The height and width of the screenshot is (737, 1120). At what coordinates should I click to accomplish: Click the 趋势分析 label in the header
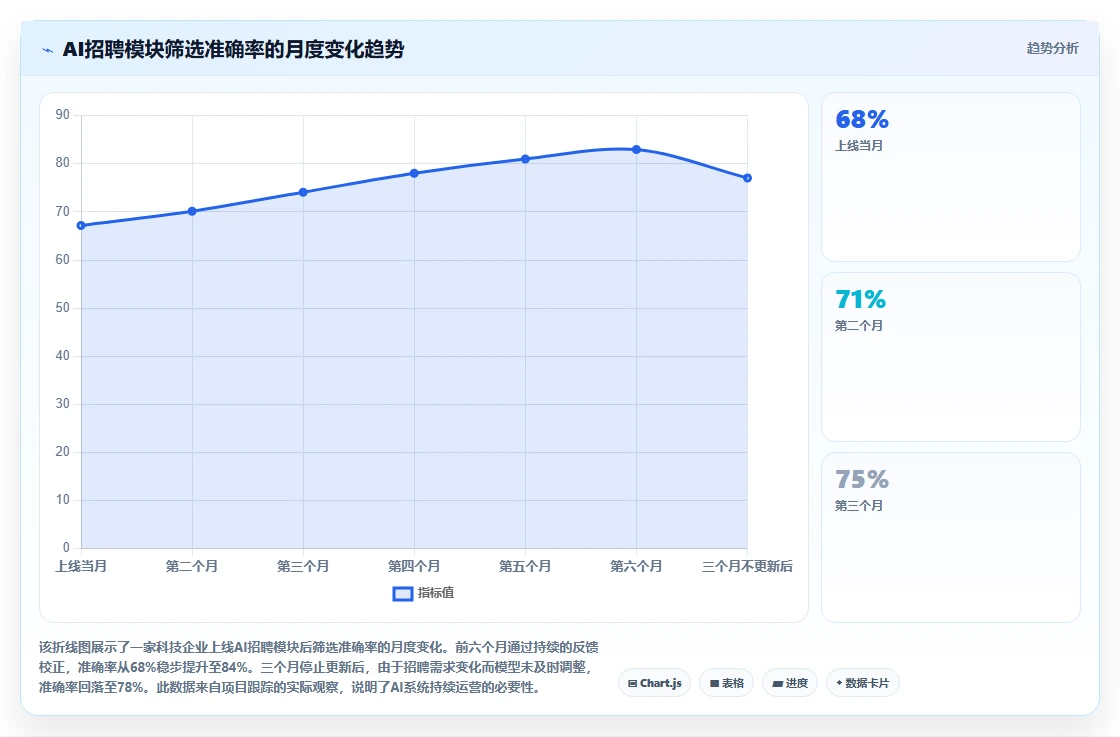click(x=1052, y=49)
